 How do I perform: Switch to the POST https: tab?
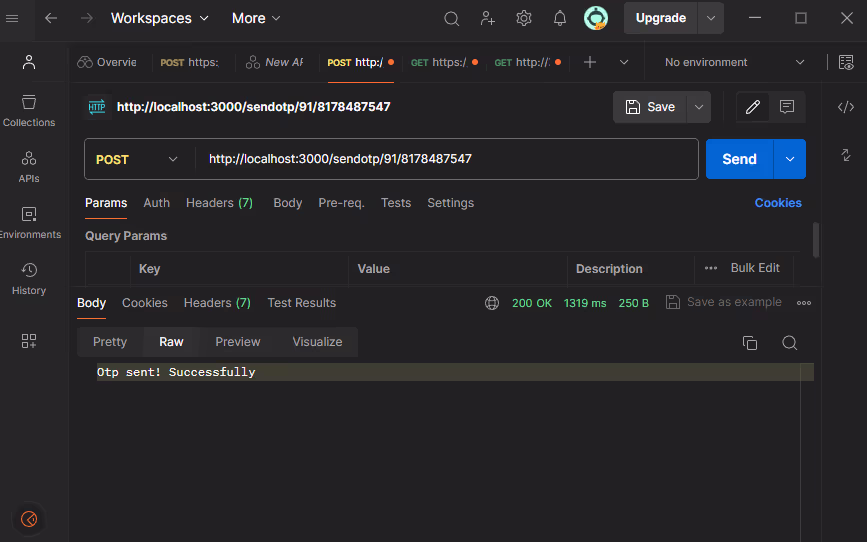pyautogui.click(x=190, y=62)
